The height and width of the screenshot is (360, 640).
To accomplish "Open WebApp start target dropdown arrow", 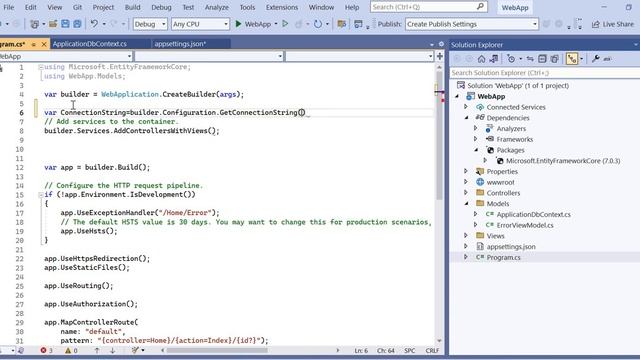I will [276, 24].
